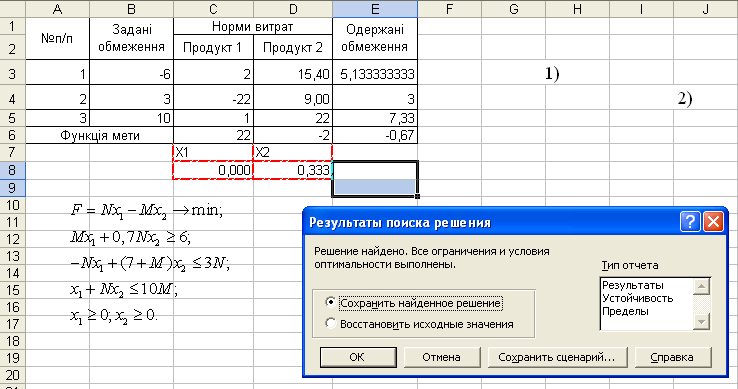Click the selected empty cell E8
The height and width of the screenshot is (389, 738).
point(375,170)
